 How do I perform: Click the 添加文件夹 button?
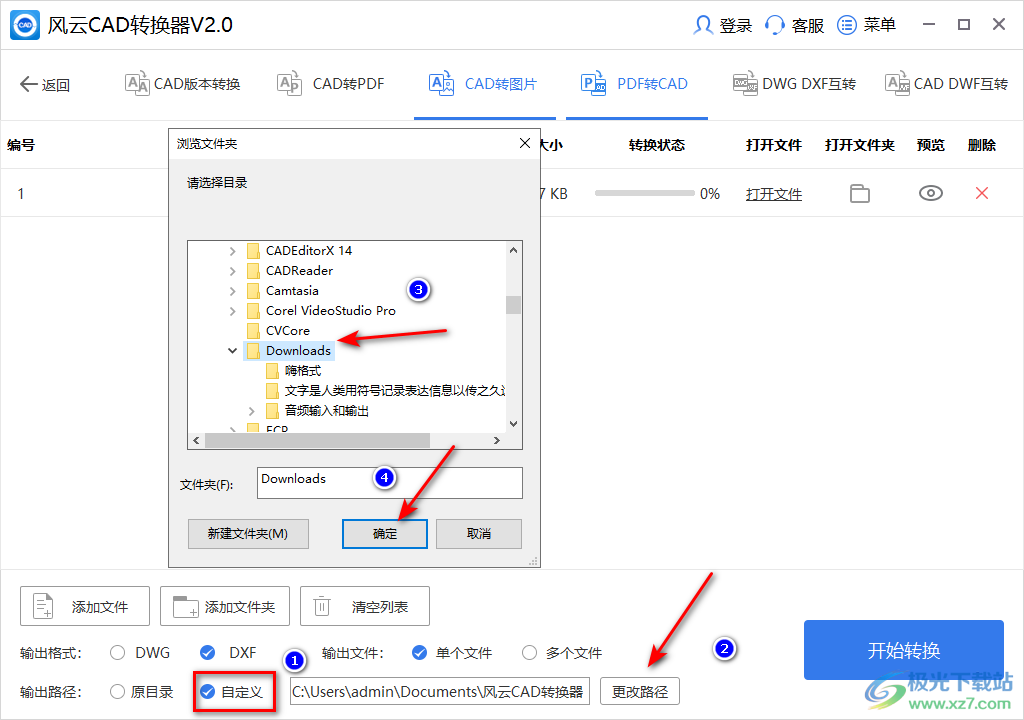[x=225, y=606]
